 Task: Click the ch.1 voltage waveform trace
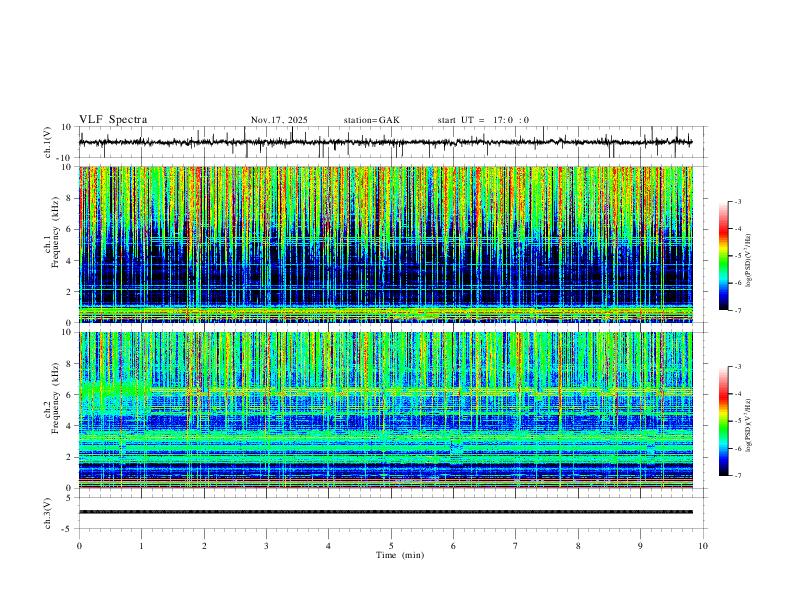(386, 142)
